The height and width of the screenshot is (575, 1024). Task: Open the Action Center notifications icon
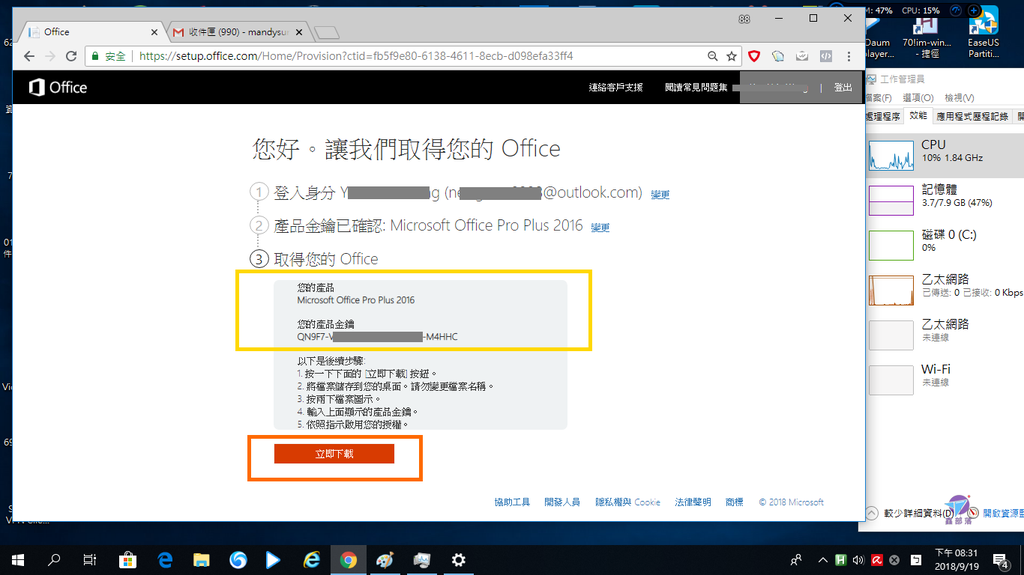(x=1000, y=560)
